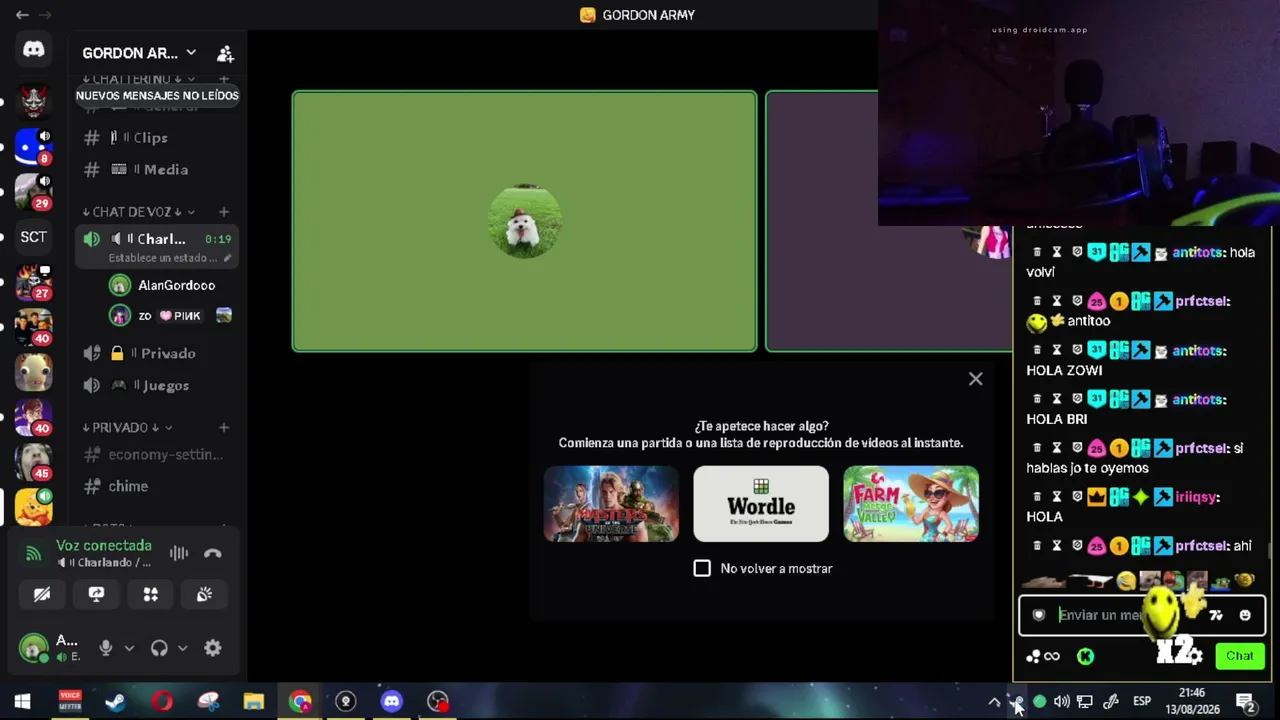
Task: Switch to Discord in taskbar
Action: (391, 702)
